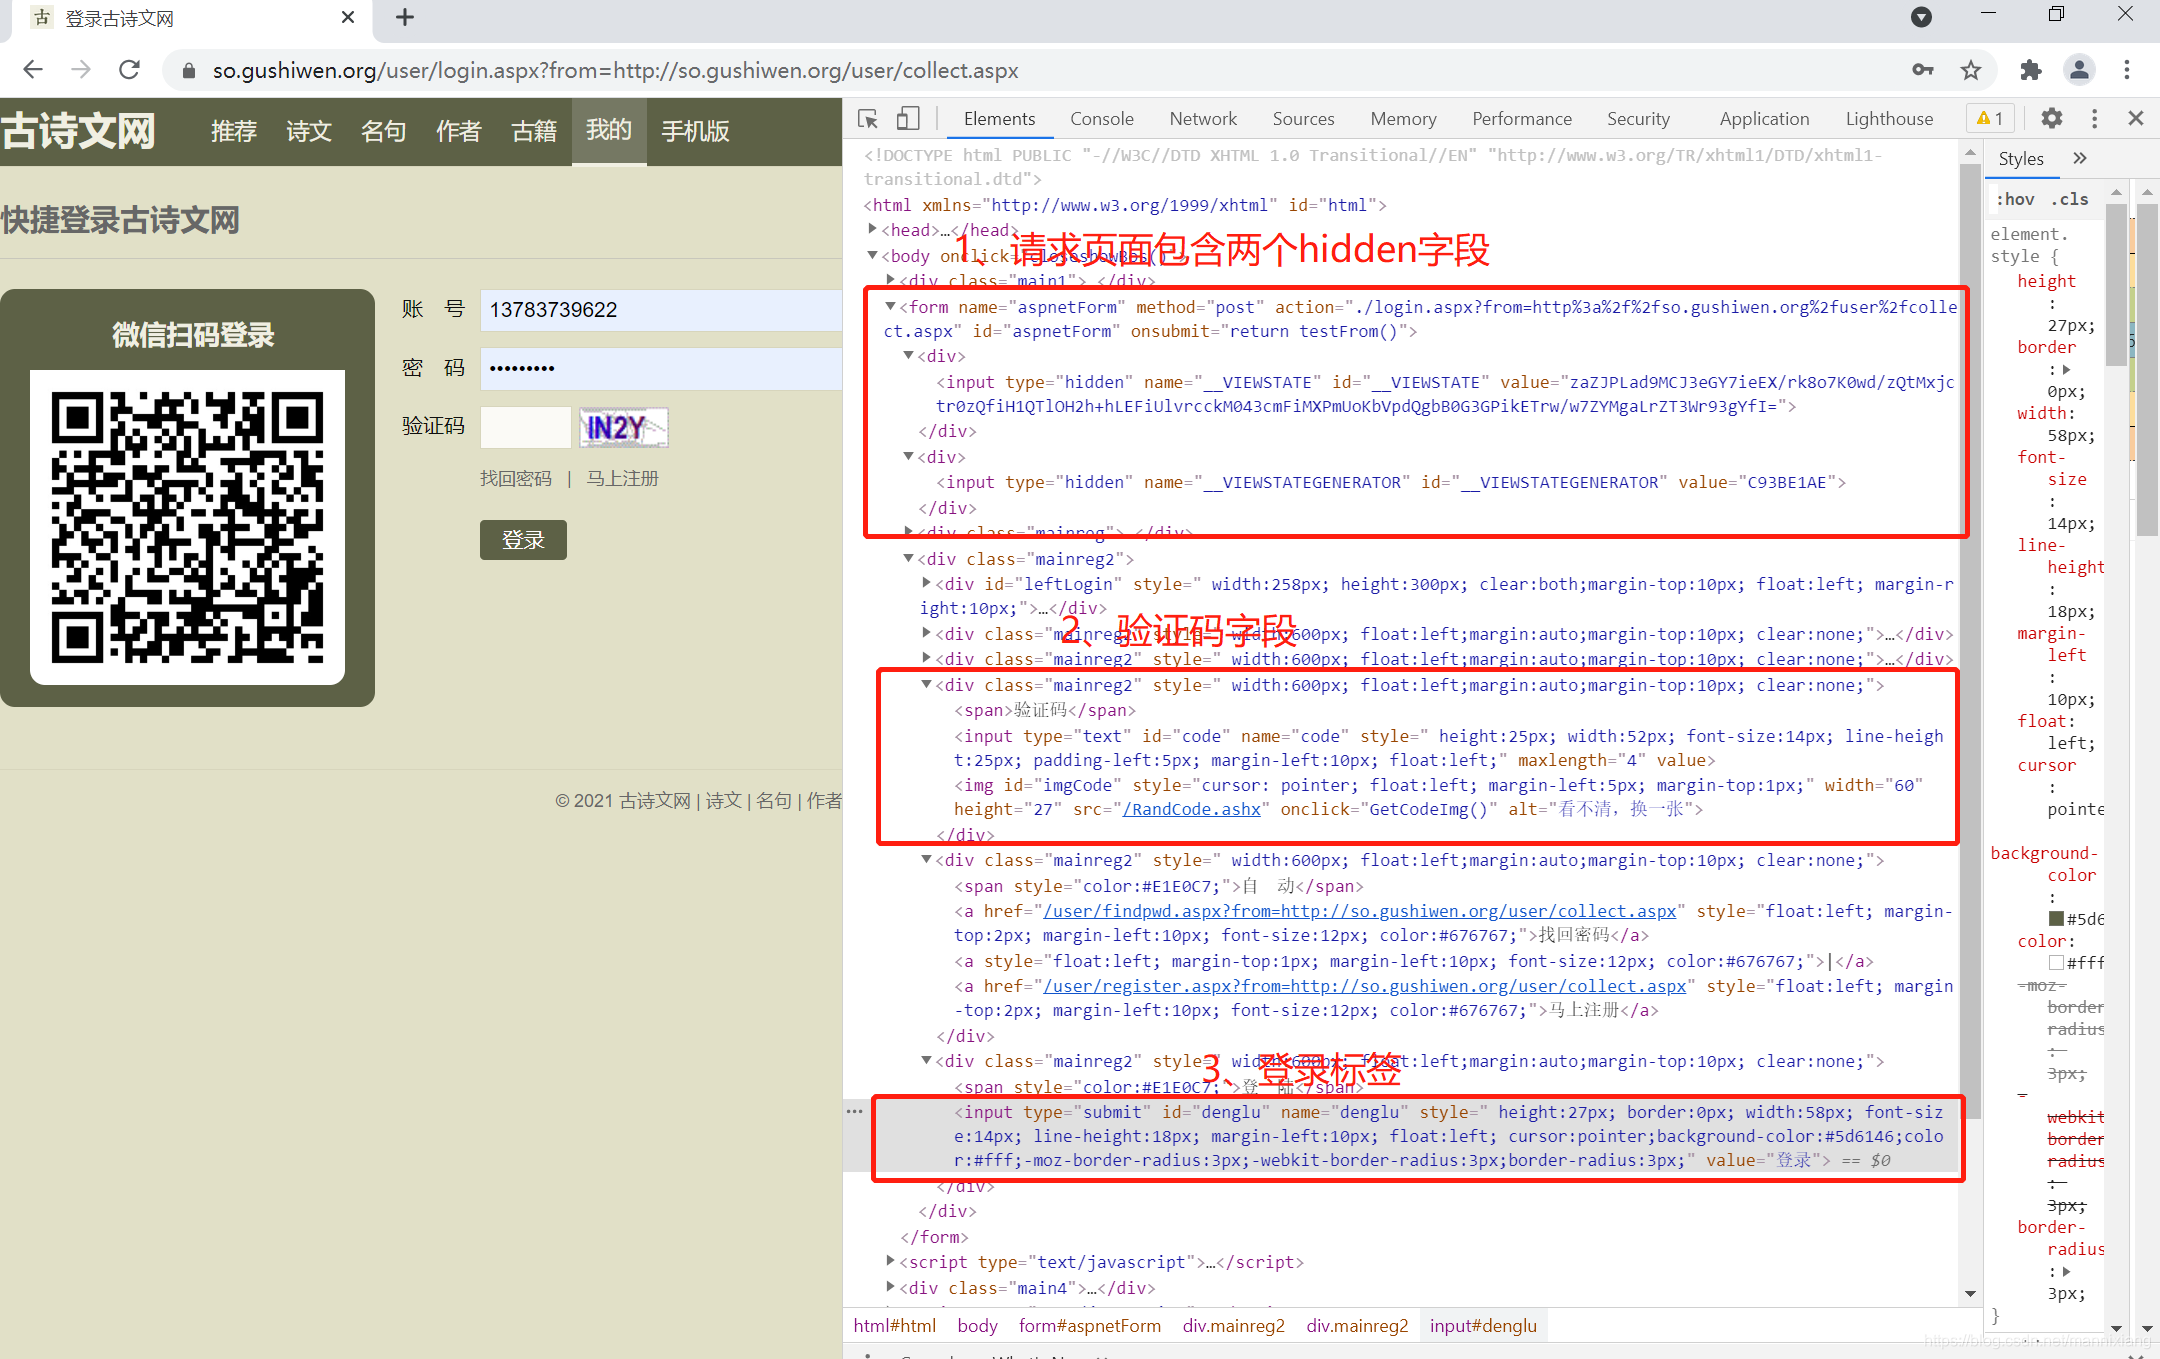Viewport: 2160px width, 1359px height.
Task: Open a new browser tab
Action: 405,17
